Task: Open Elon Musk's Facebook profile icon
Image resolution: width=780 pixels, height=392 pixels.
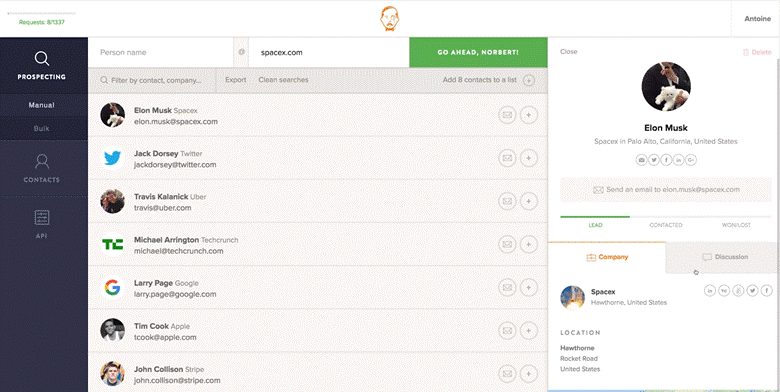Action: pyautogui.click(x=666, y=160)
